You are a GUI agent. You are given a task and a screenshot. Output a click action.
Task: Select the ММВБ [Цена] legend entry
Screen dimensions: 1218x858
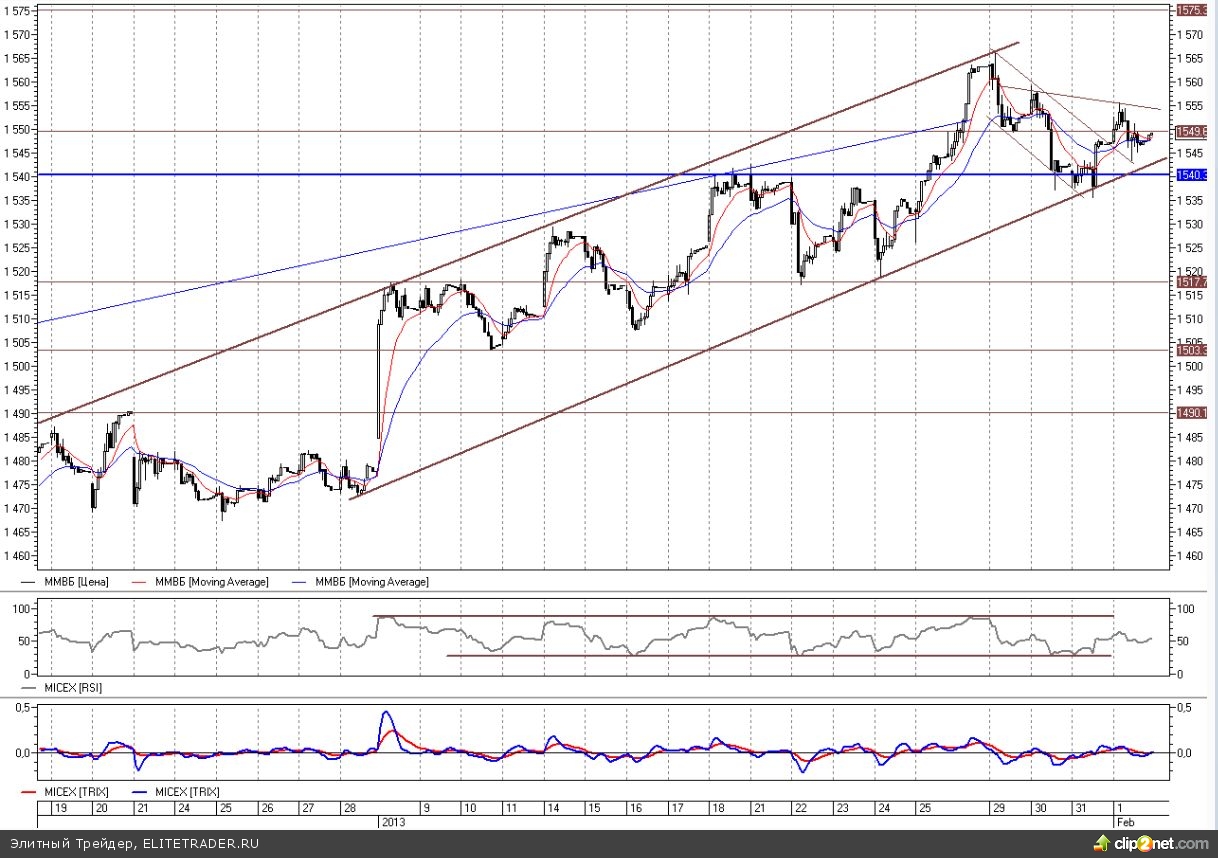(x=75, y=582)
